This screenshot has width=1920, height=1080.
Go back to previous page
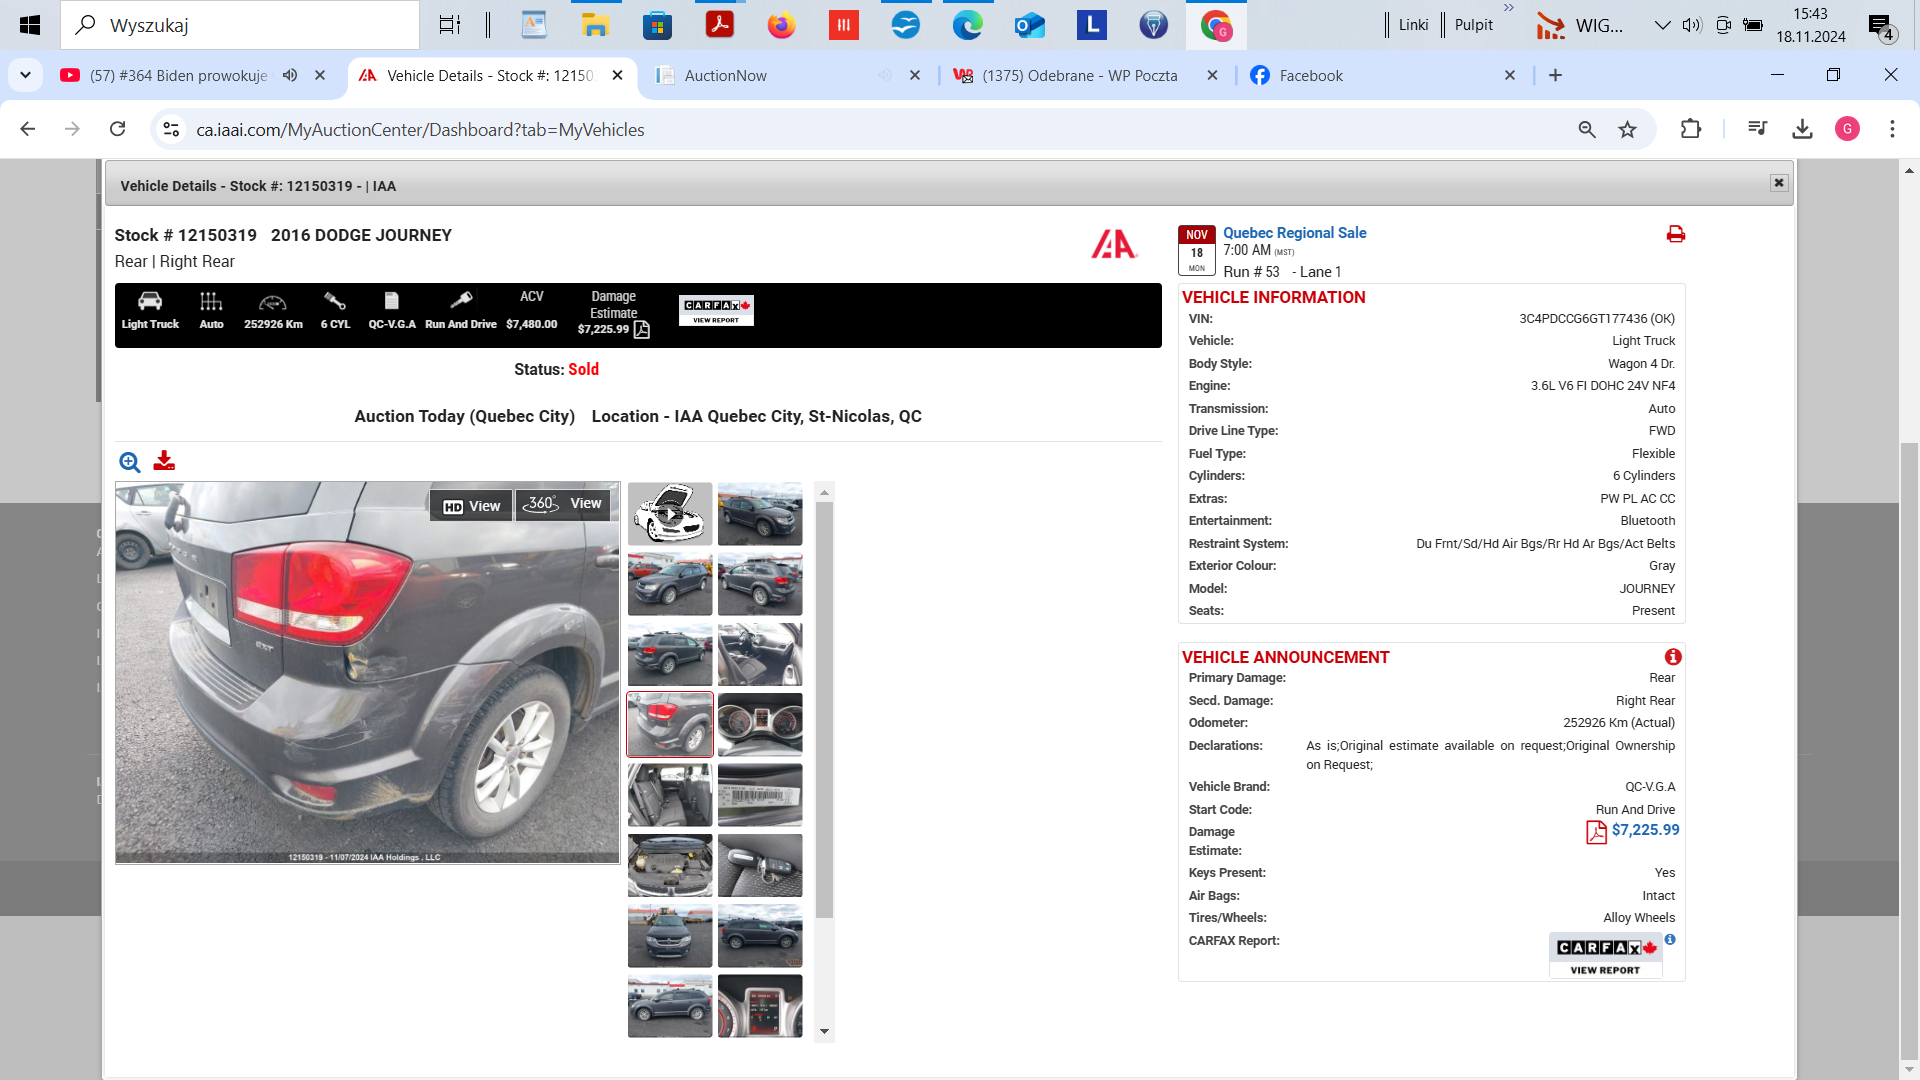click(28, 129)
